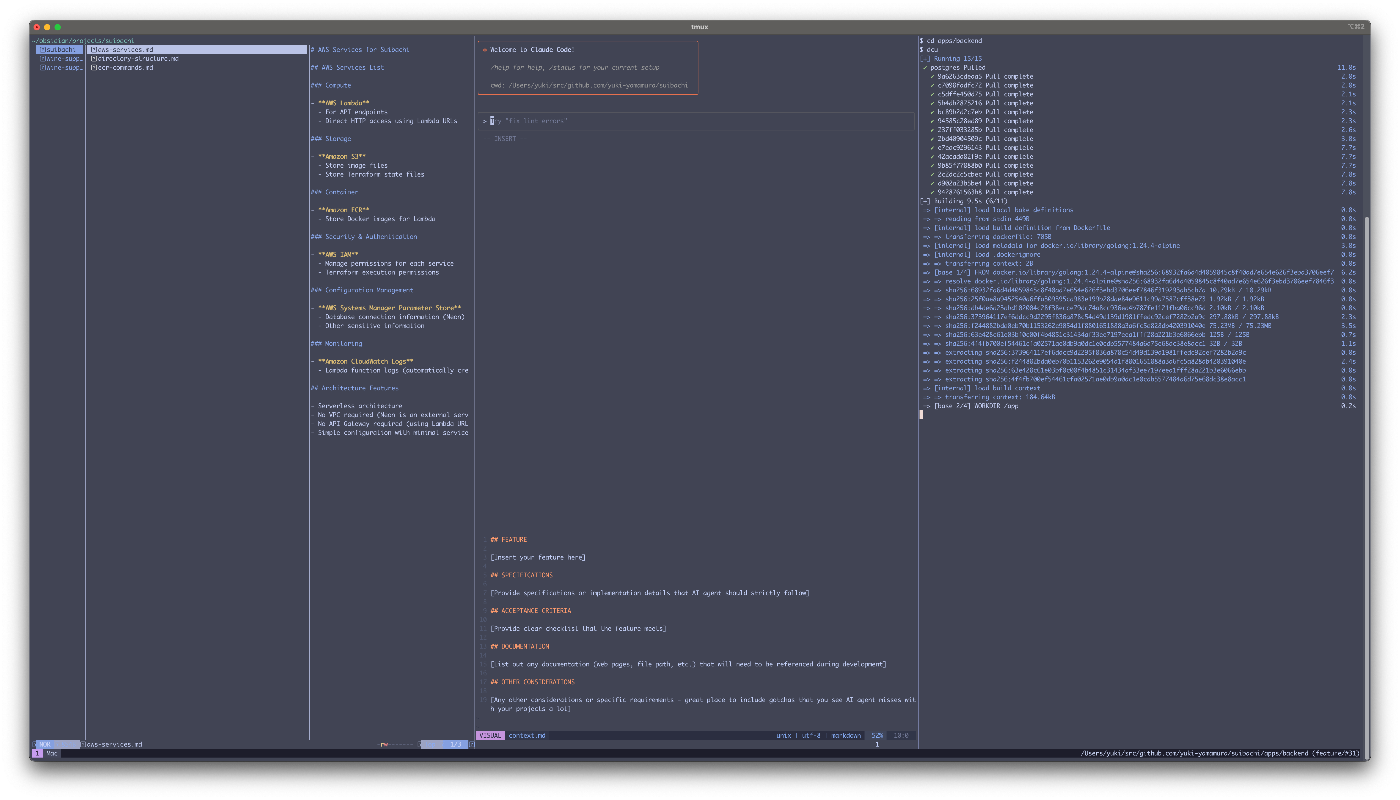Screen dimensions: 1400x800
Task: Click context.md filename in vim statusline
Action: coord(527,735)
